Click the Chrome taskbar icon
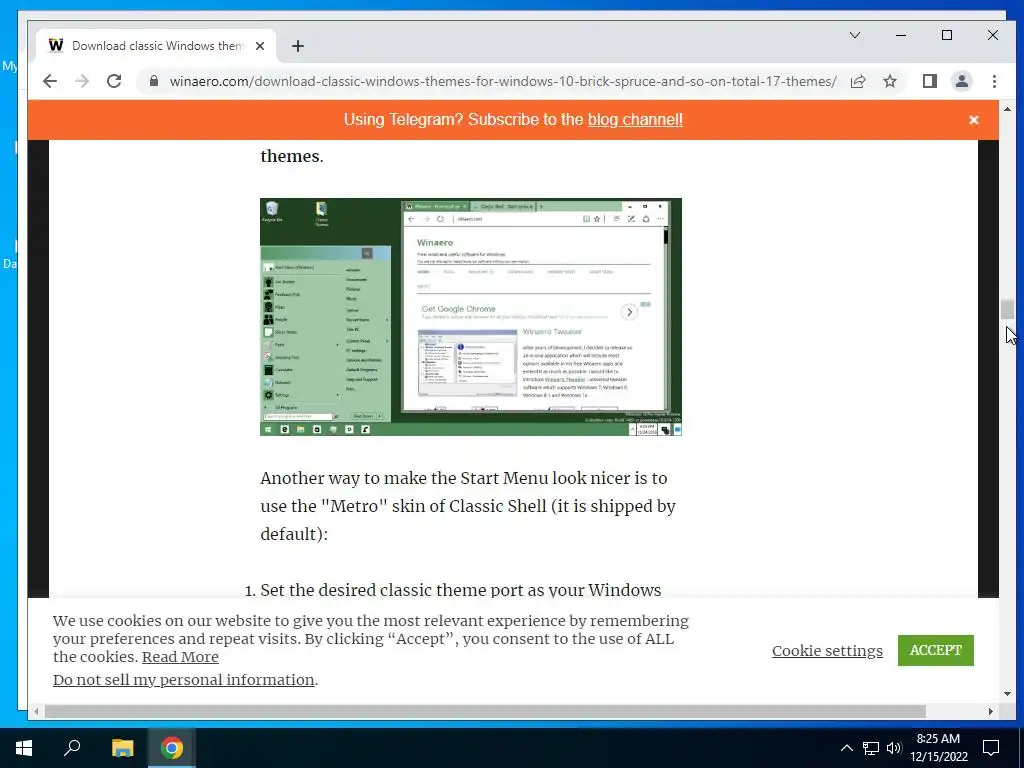Image resolution: width=1024 pixels, height=768 pixels. point(172,748)
